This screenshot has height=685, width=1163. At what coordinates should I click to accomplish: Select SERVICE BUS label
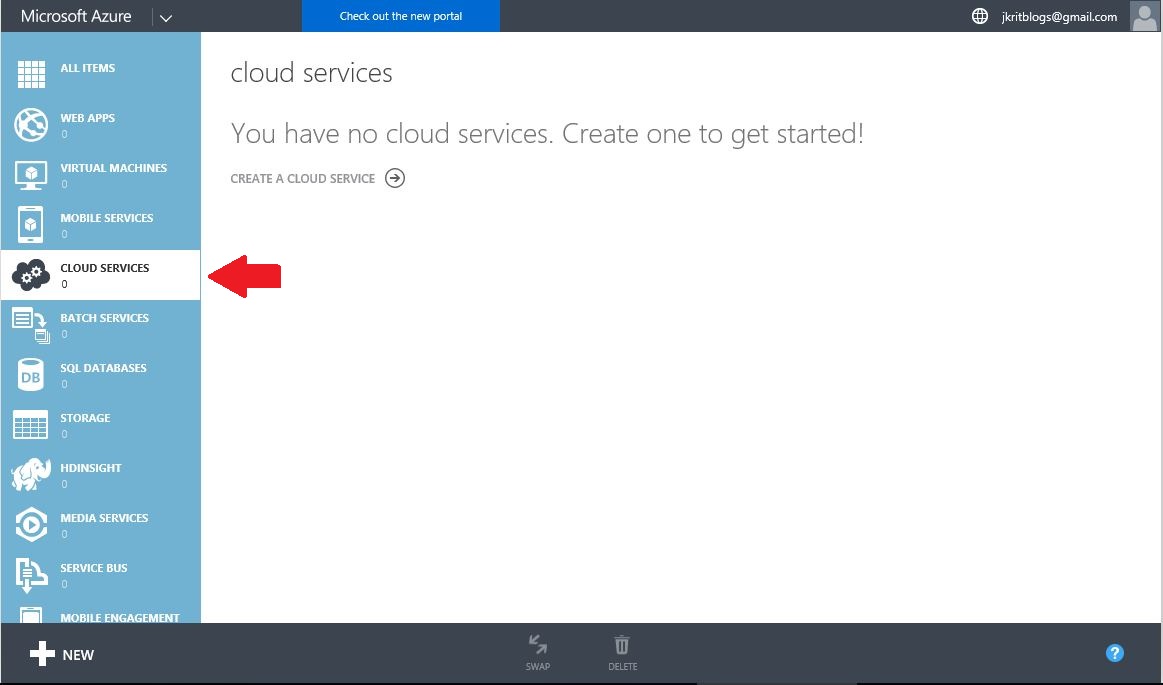tap(93, 569)
